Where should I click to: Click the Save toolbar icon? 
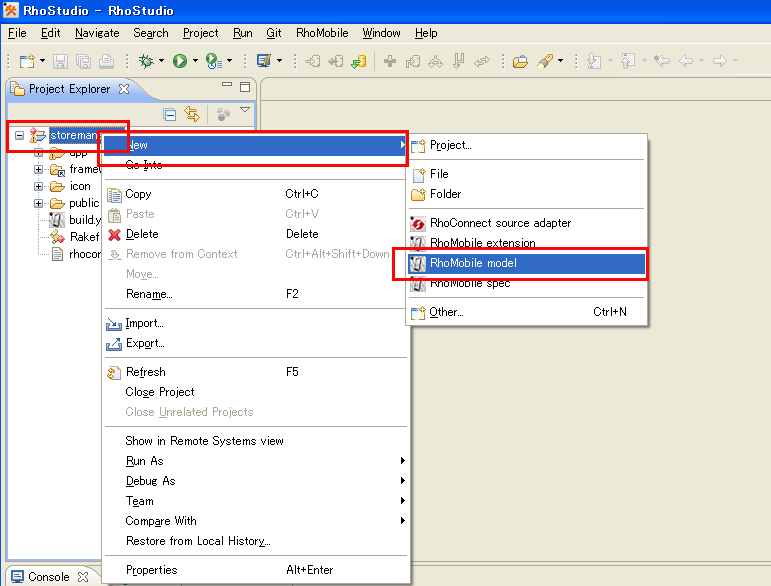pos(60,61)
